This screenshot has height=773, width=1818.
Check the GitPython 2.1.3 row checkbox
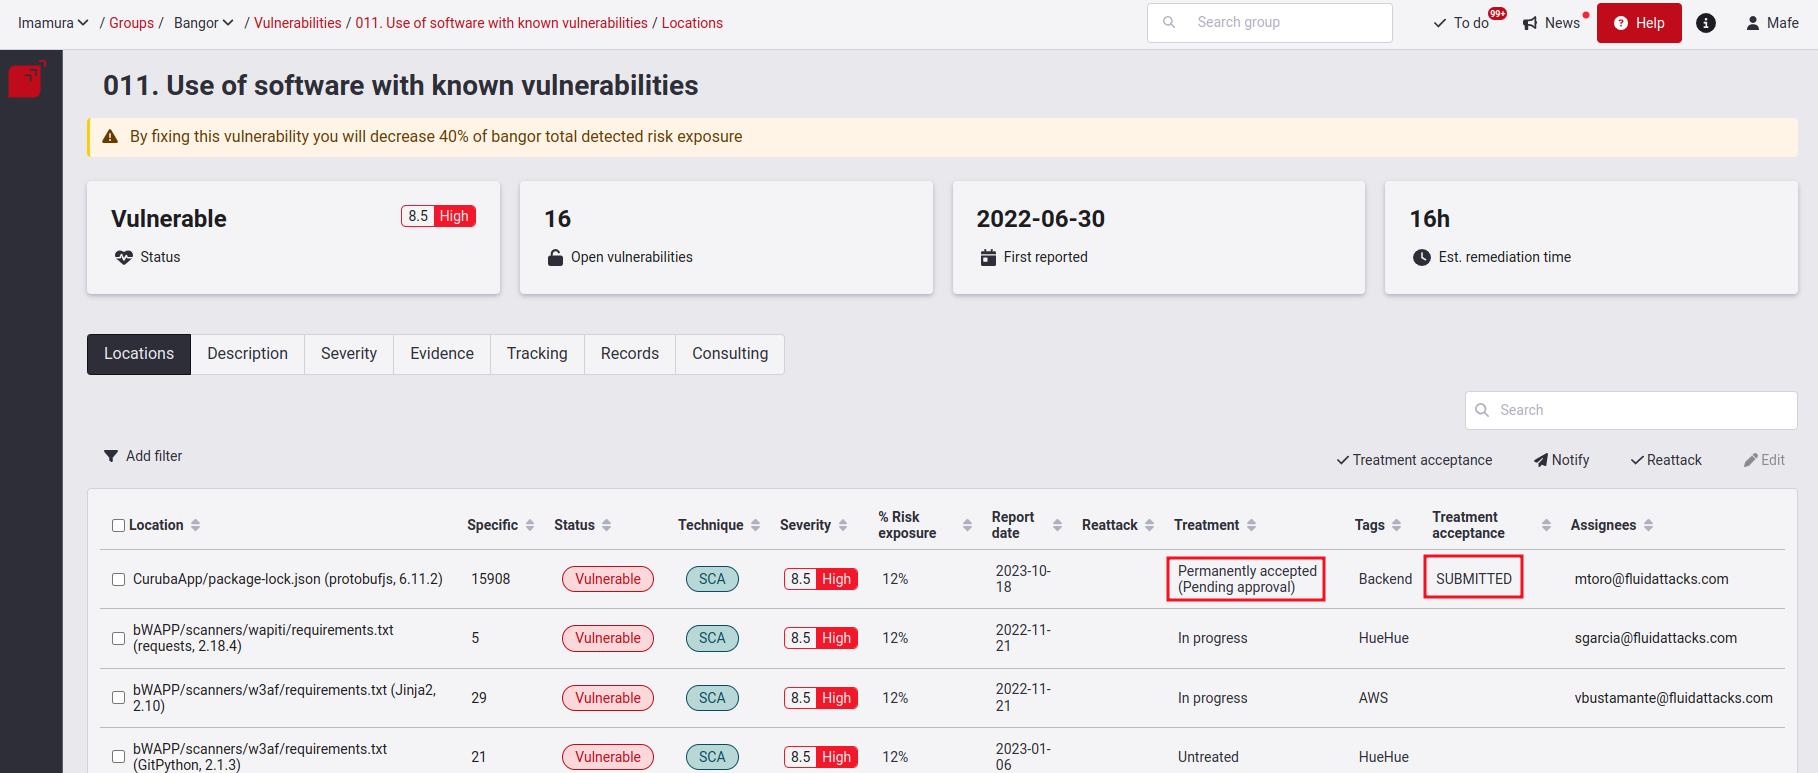pos(118,757)
